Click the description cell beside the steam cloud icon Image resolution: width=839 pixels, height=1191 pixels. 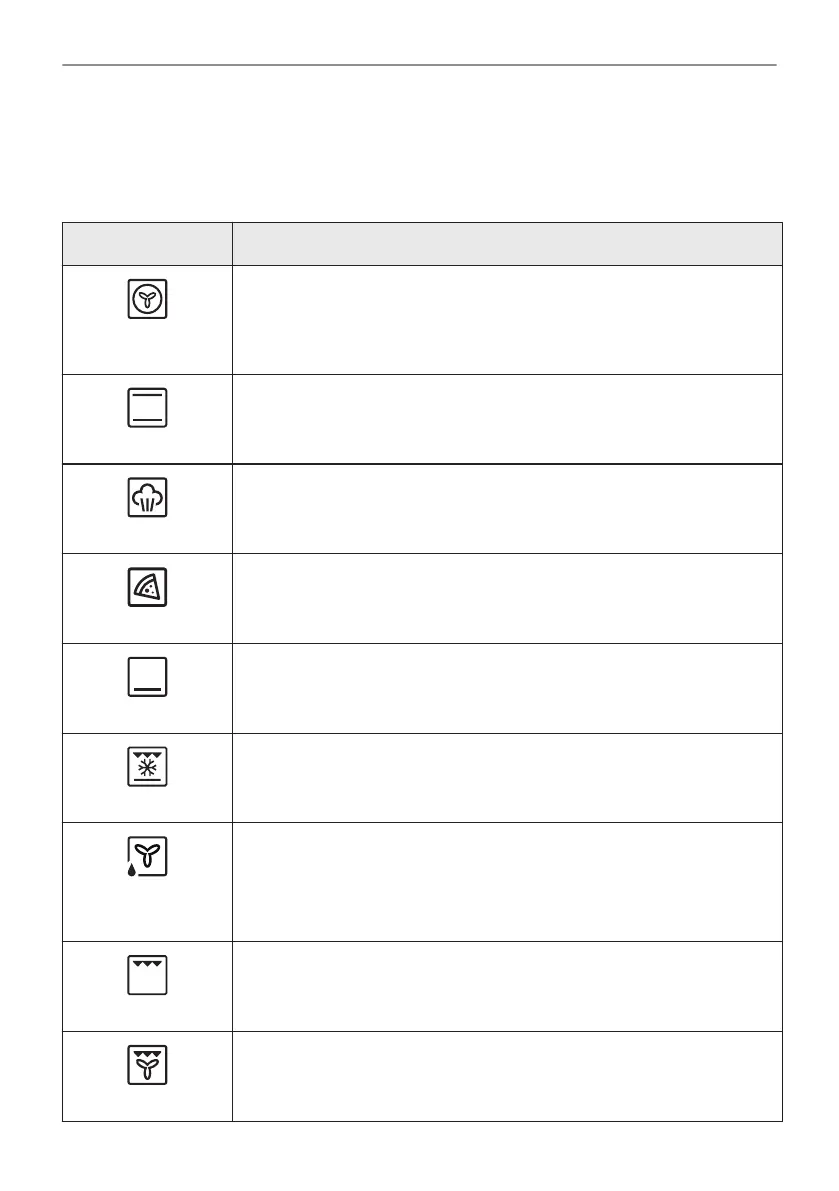pyautogui.click(x=506, y=508)
